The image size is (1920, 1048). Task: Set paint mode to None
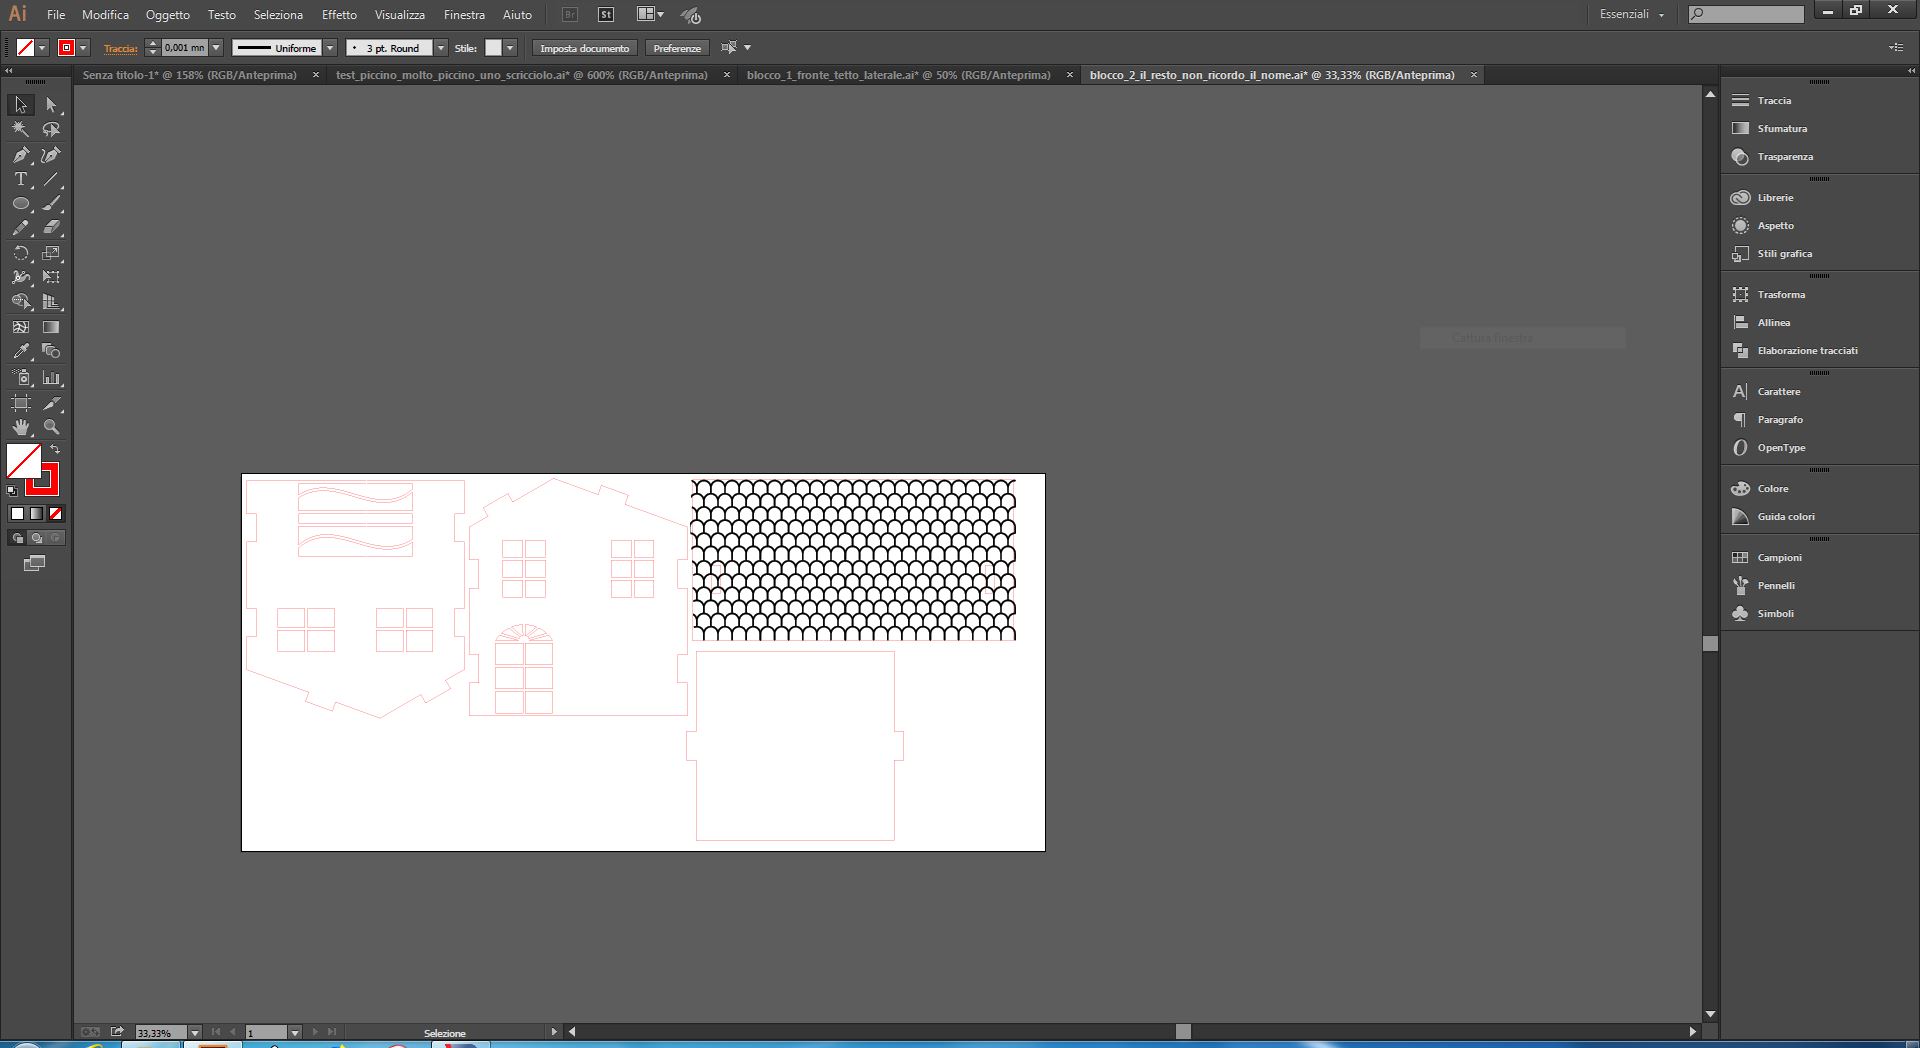56,514
